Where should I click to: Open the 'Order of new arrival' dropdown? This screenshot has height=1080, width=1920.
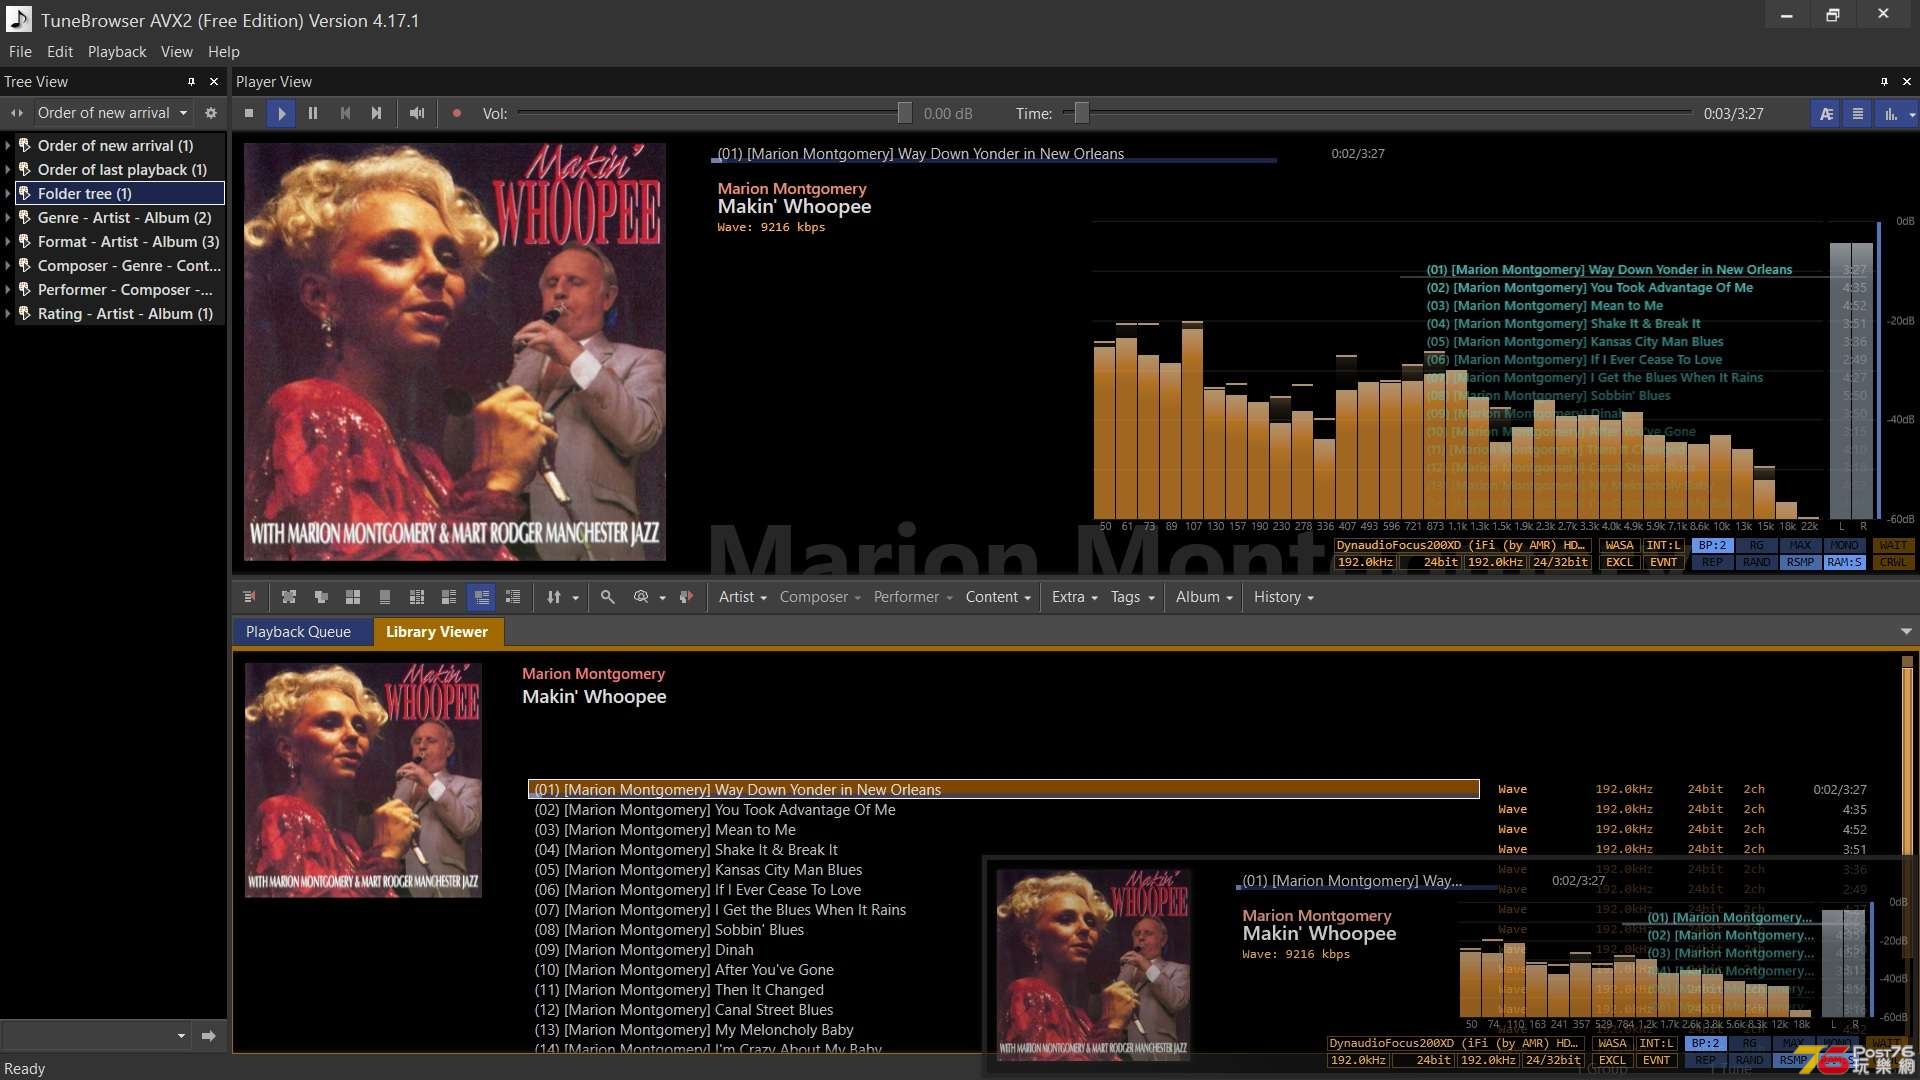pyautogui.click(x=112, y=113)
